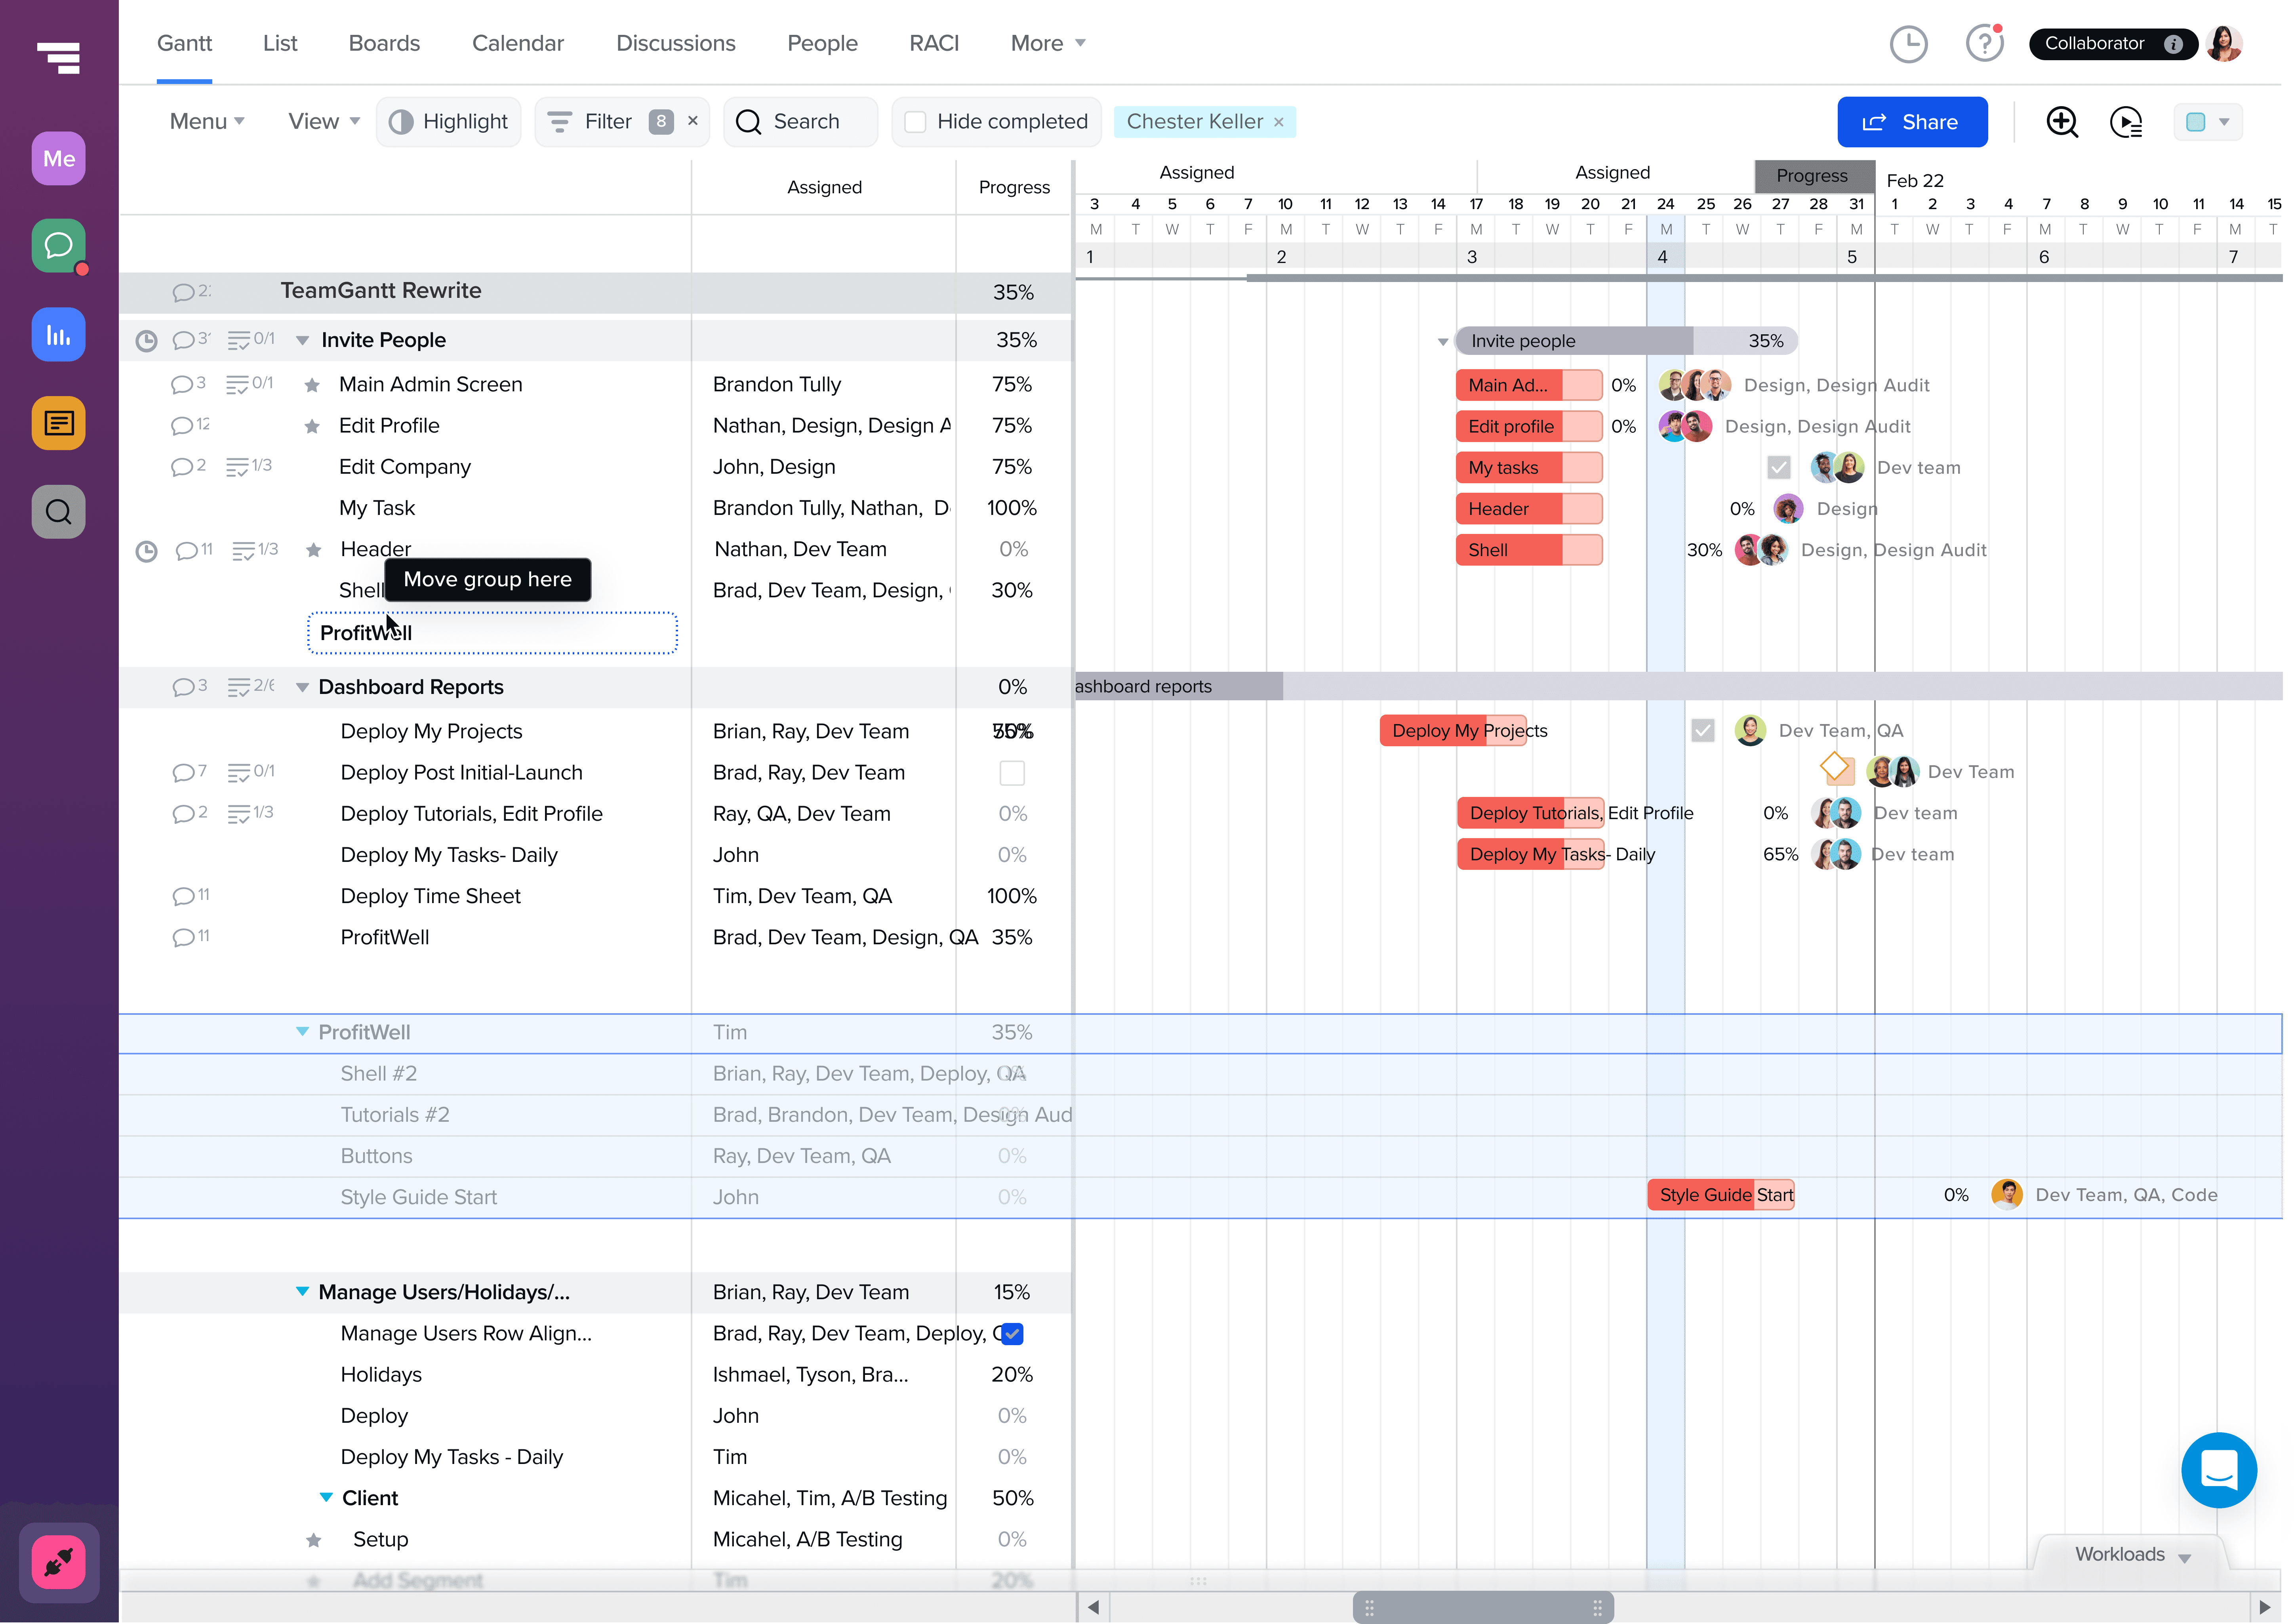Switch to the RACI tab
Image resolution: width=2294 pixels, height=1624 pixels.
(x=933, y=43)
